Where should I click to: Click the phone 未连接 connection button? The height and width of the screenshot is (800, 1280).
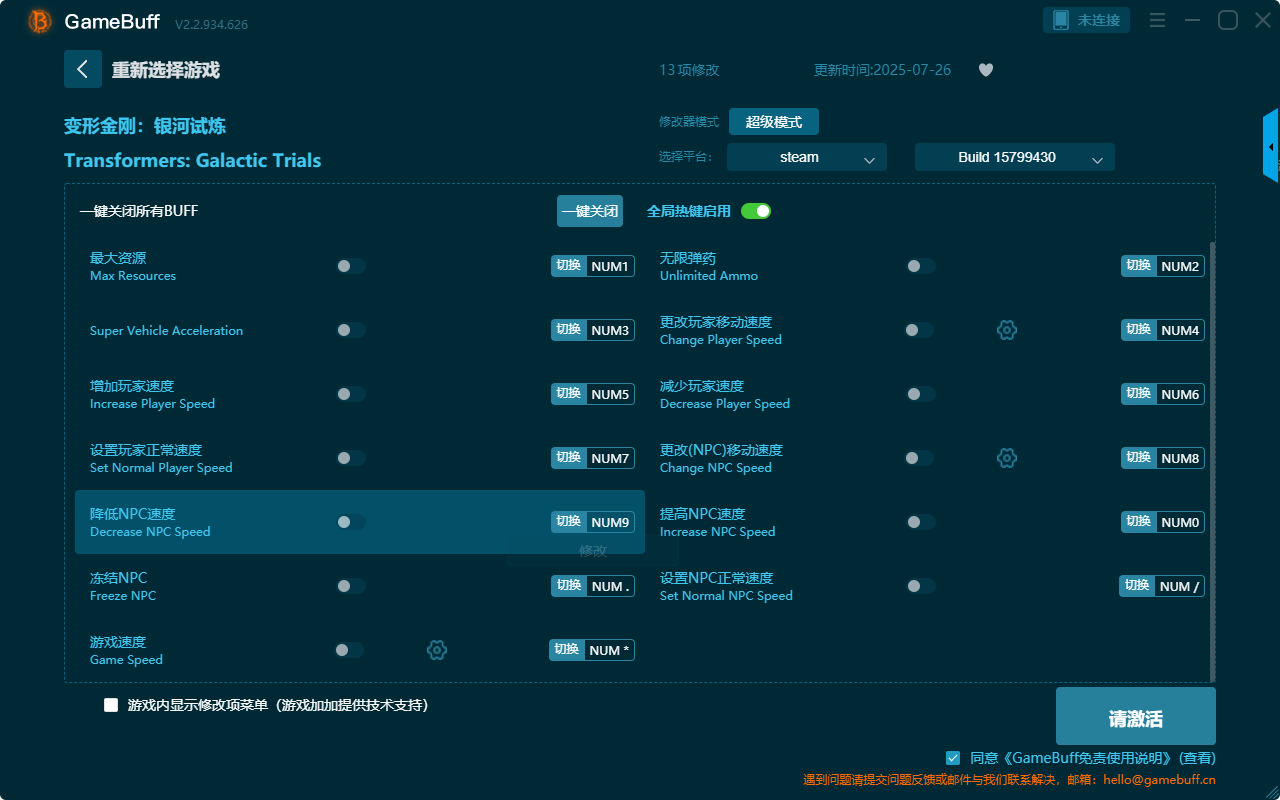click(1087, 20)
